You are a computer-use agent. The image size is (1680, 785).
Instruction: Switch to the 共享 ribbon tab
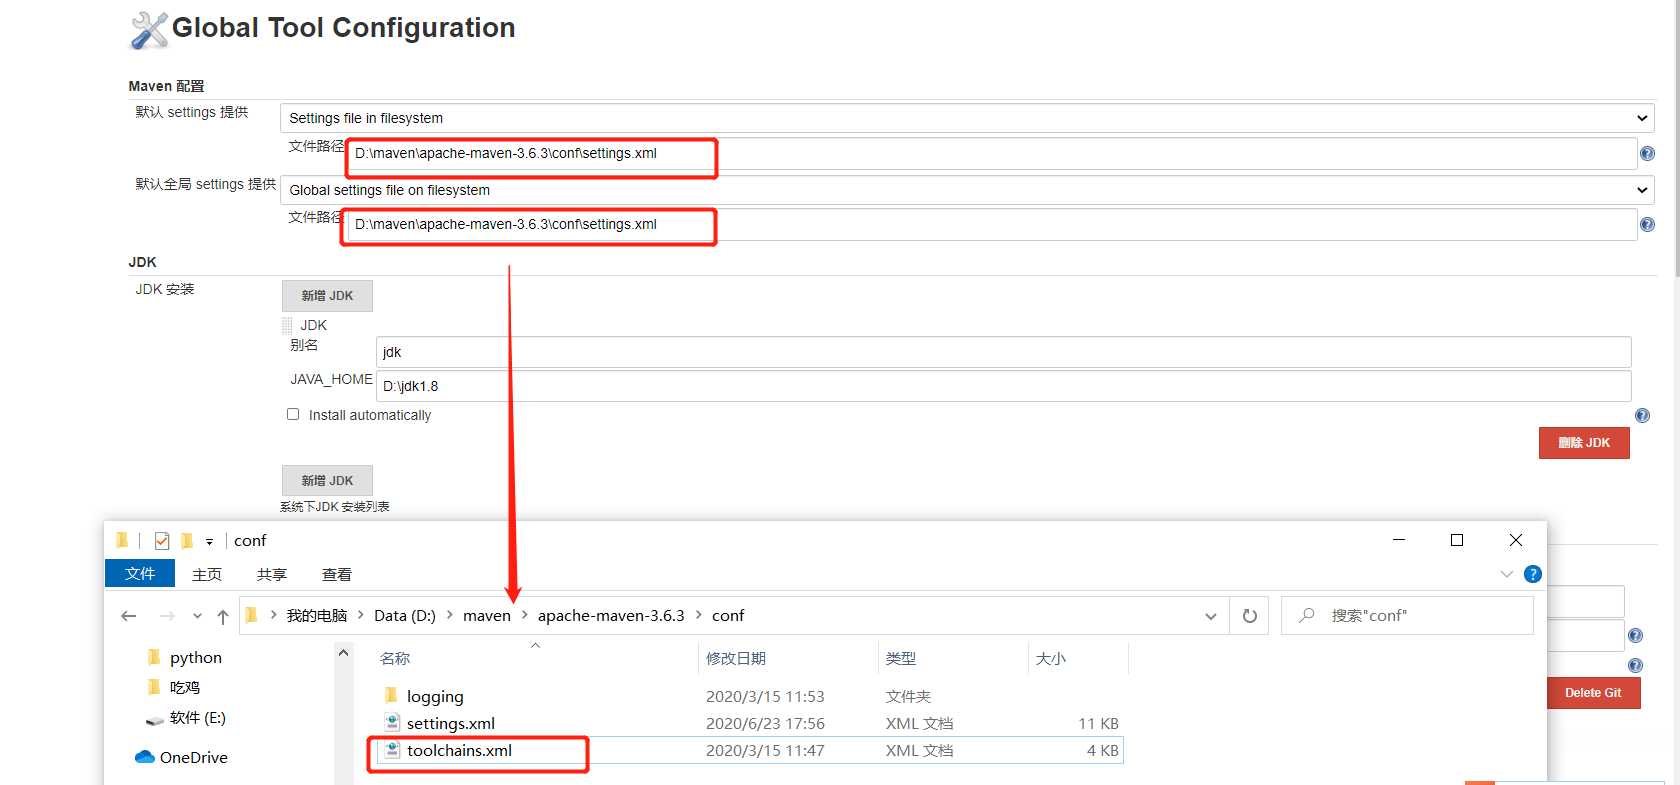coord(272,575)
